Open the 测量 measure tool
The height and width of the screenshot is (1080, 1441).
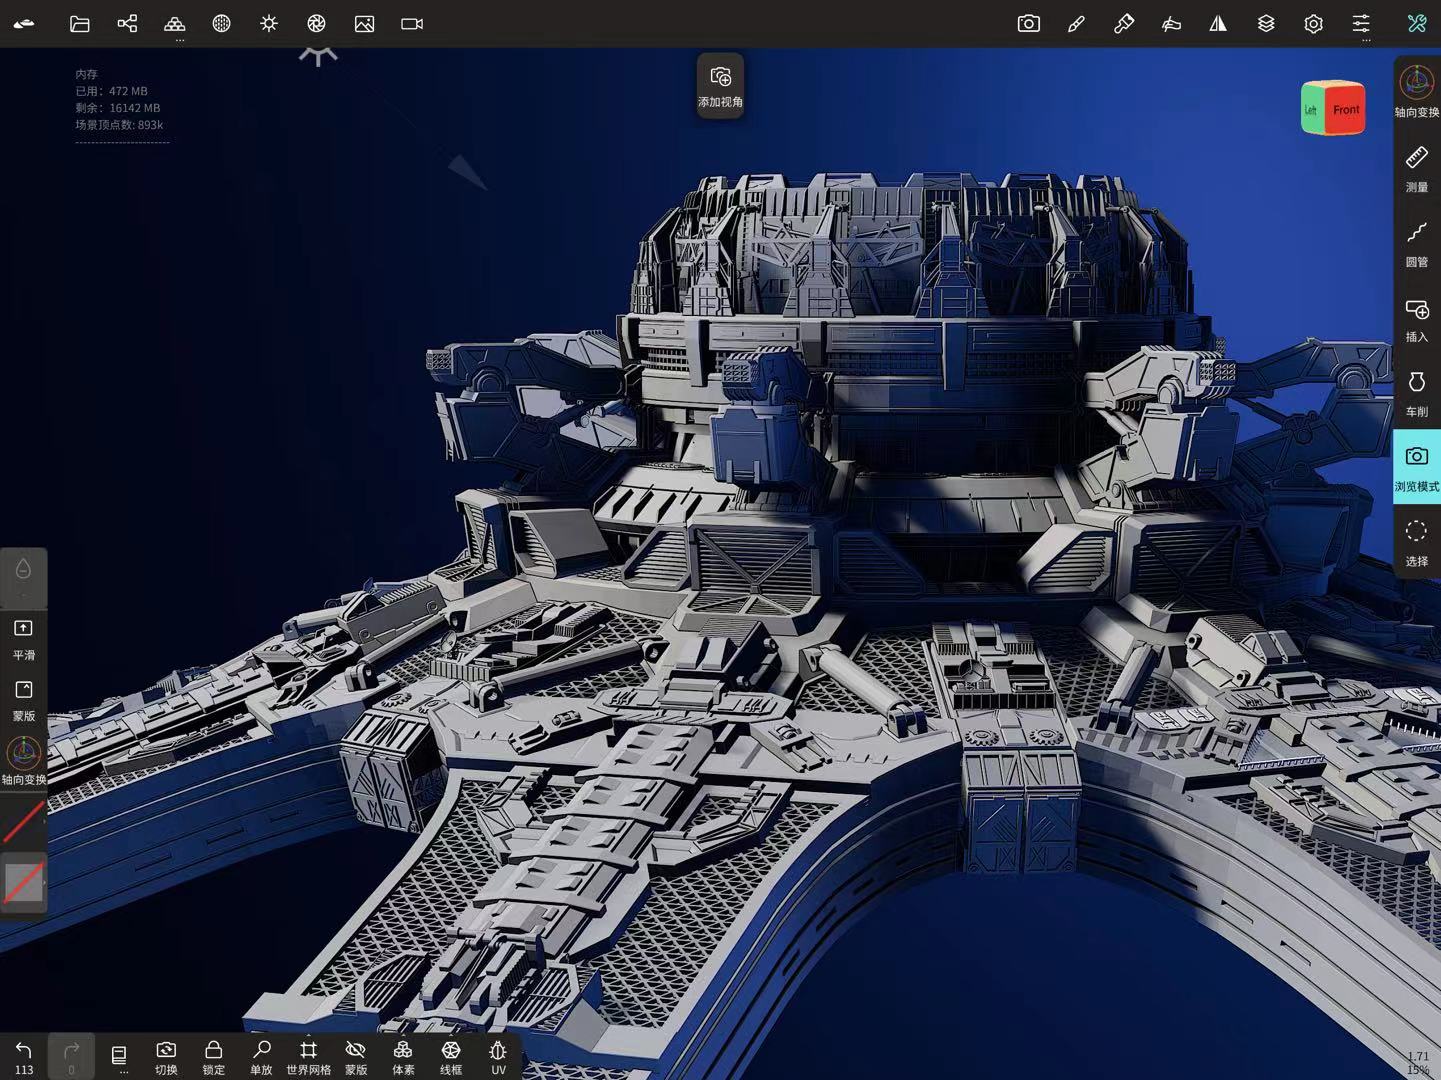click(x=1417, y=168)
